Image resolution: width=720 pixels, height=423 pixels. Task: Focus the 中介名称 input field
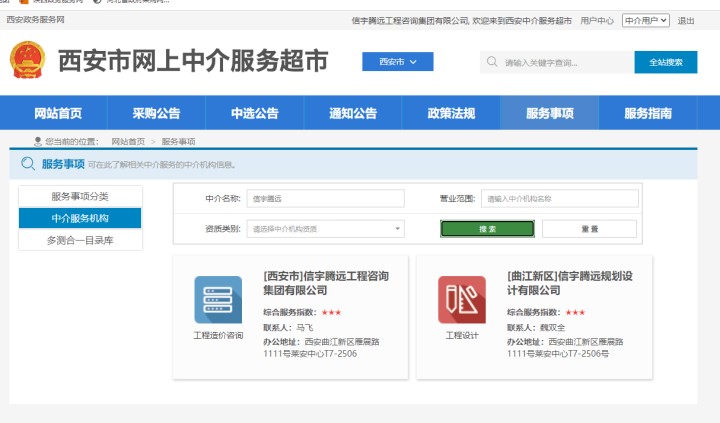coord(325,199)
